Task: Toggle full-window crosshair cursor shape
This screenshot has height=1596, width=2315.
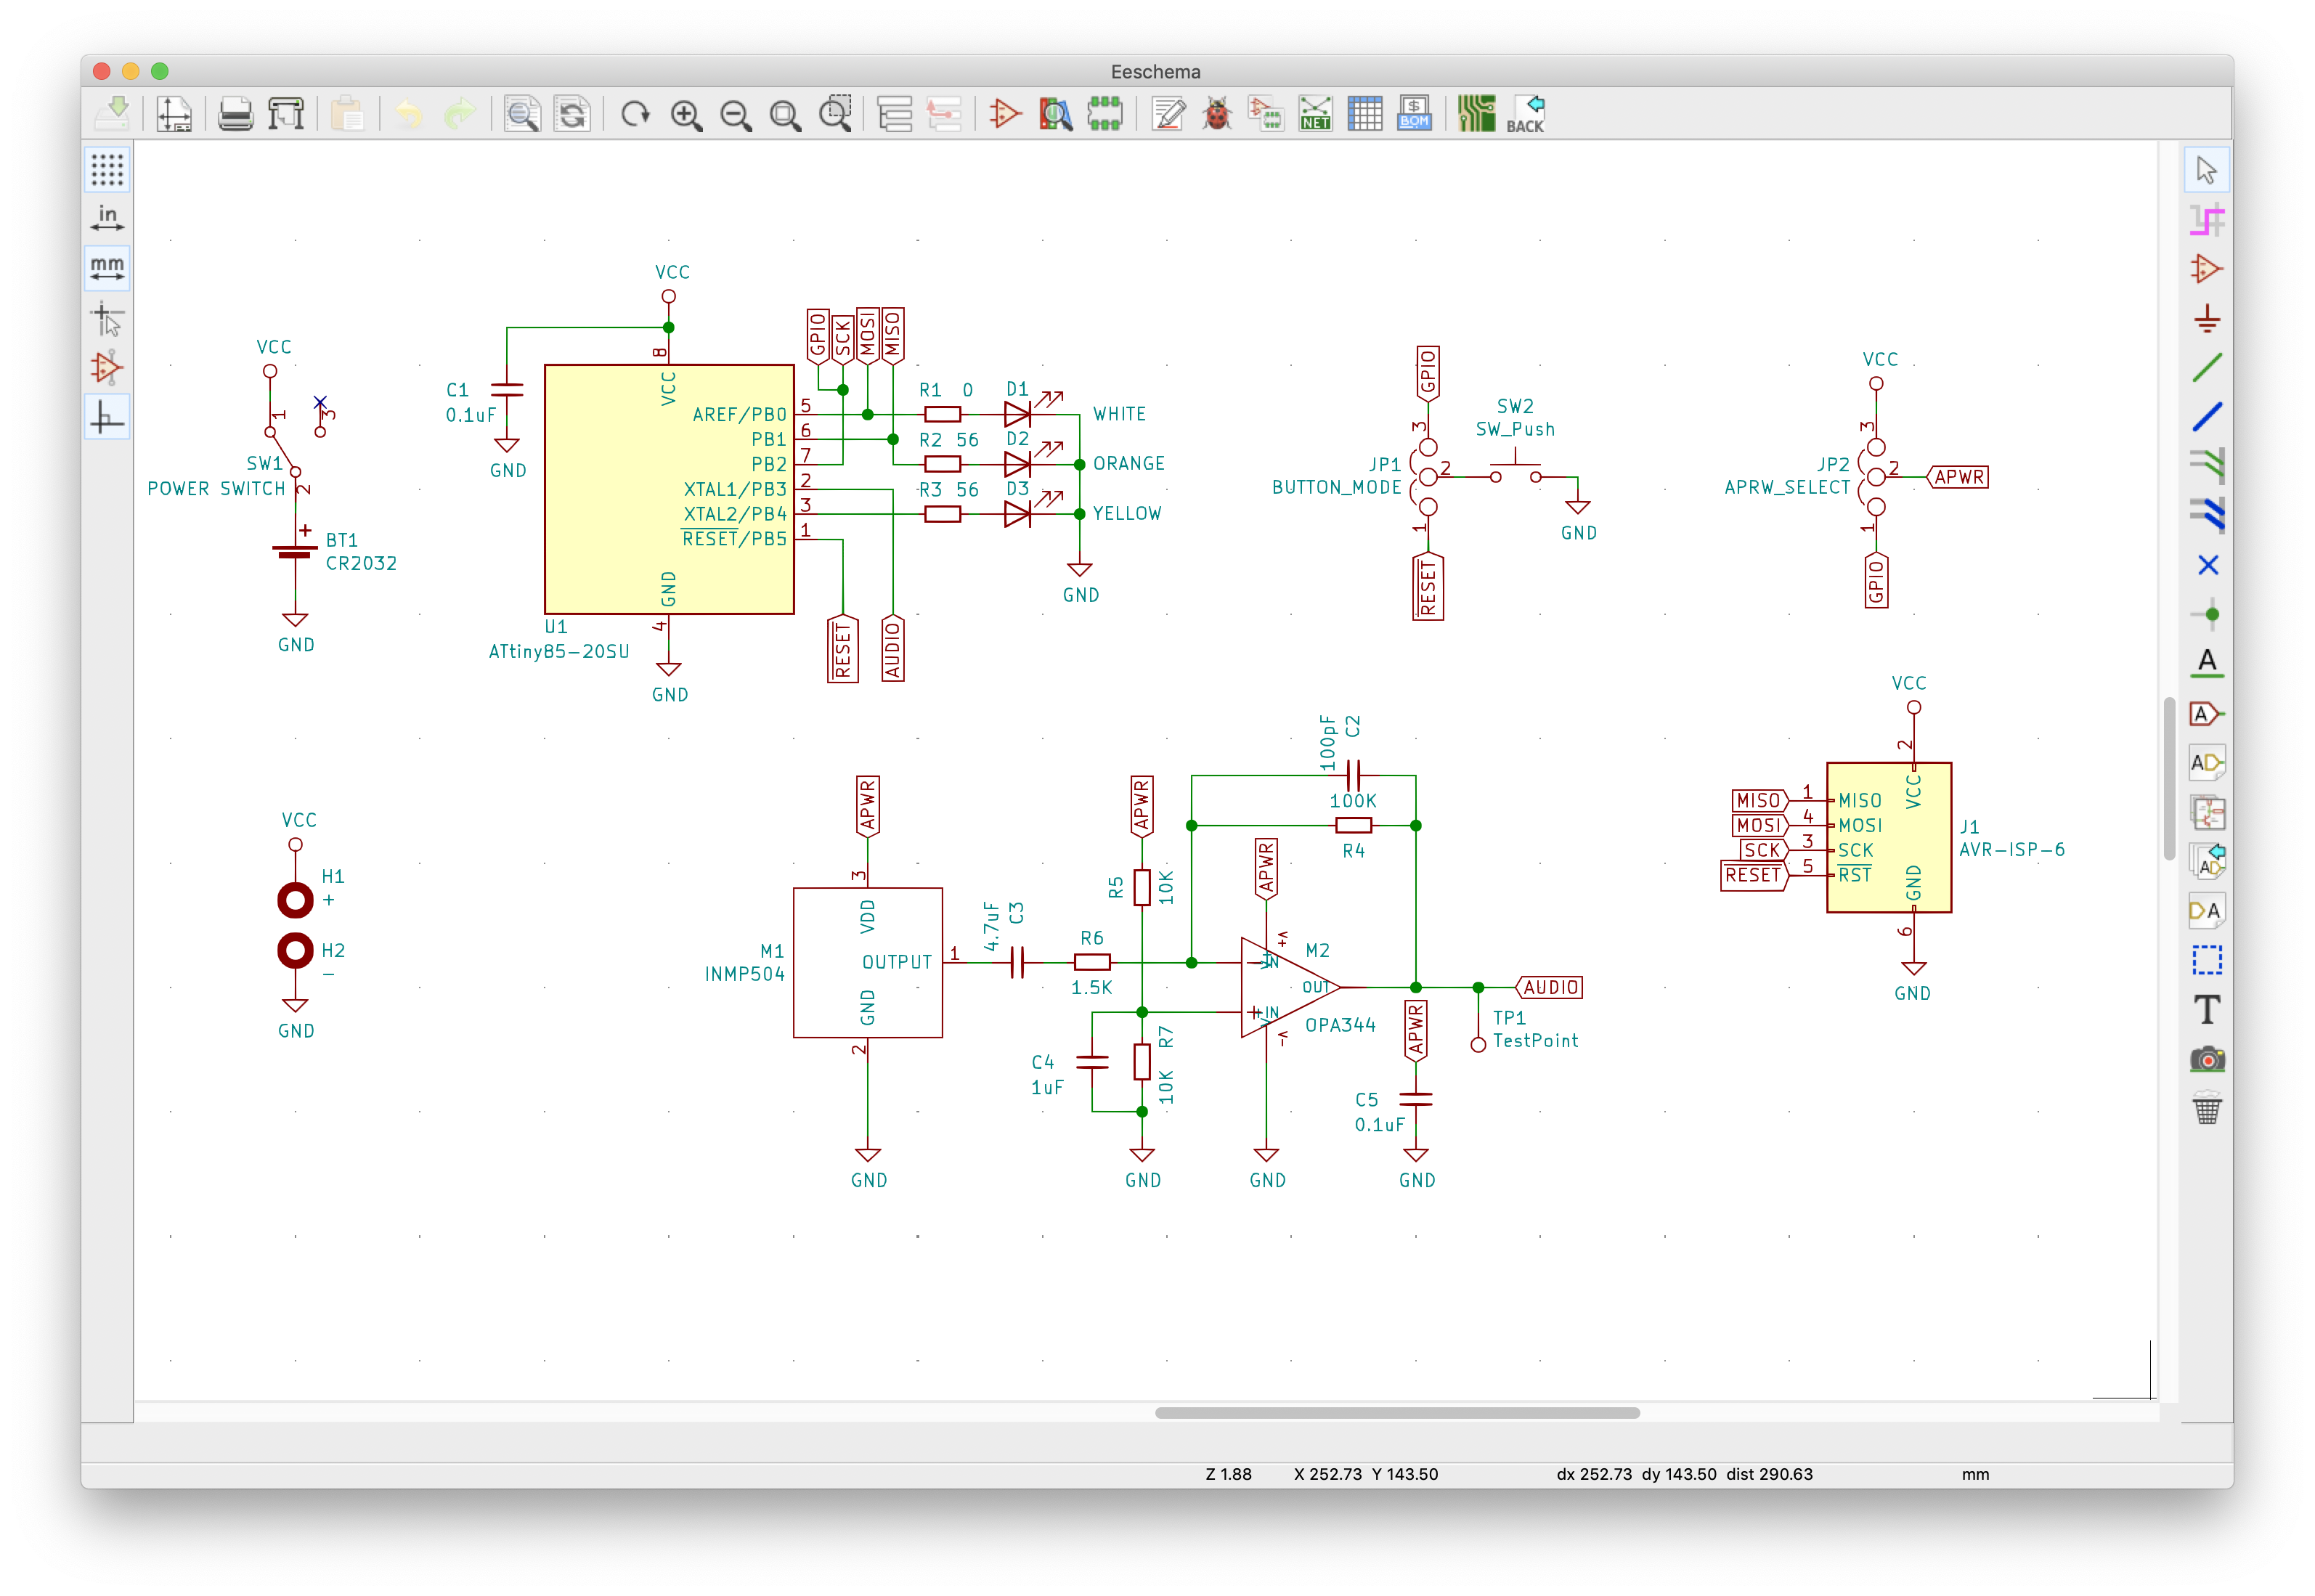Action: pos(107,320)
